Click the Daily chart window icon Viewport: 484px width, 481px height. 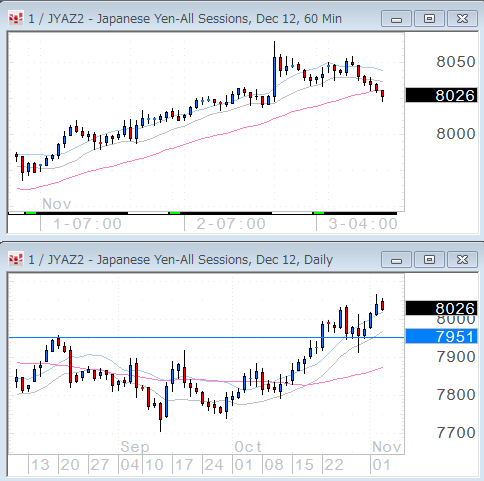pyautogui.click(x=16, y=260)
